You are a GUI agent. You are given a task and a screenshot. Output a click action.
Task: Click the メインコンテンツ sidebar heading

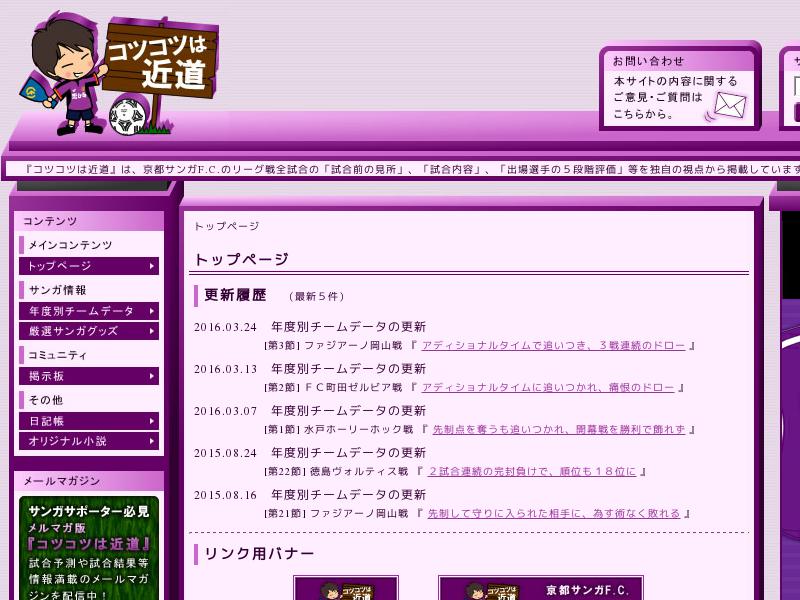coord(70,245)
